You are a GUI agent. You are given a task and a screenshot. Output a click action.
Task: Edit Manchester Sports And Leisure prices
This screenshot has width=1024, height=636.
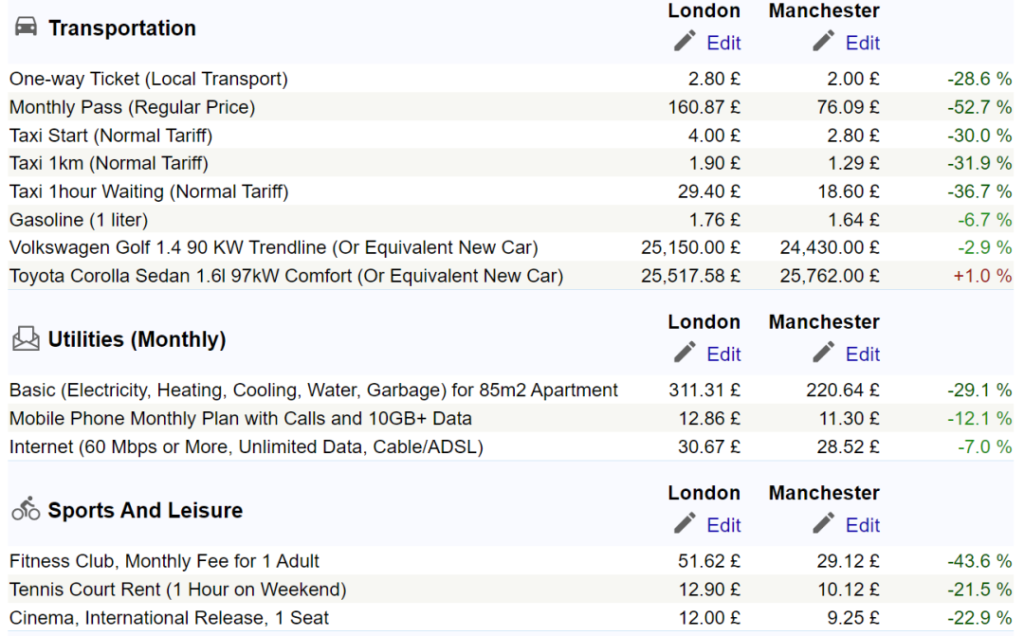coord(862,525)
